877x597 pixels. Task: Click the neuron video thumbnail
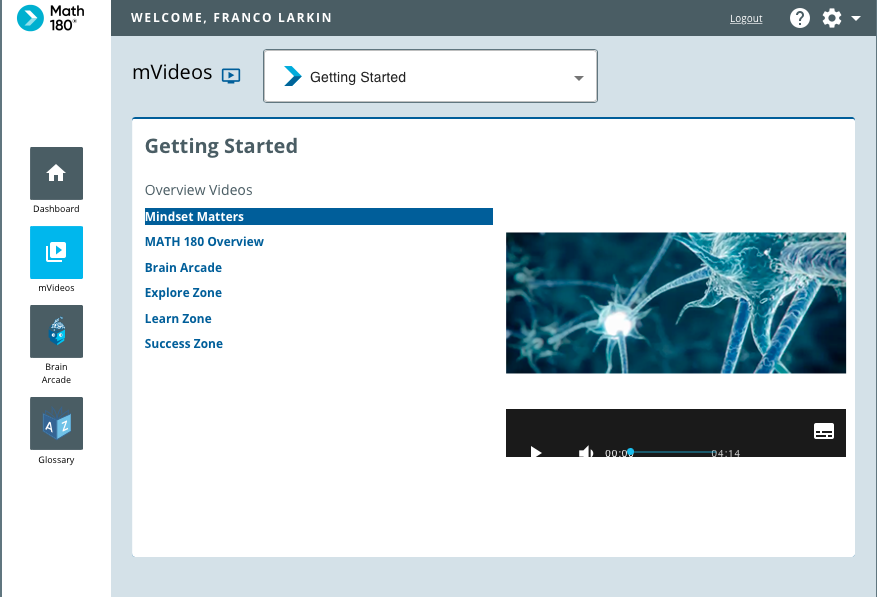[676, 303]
